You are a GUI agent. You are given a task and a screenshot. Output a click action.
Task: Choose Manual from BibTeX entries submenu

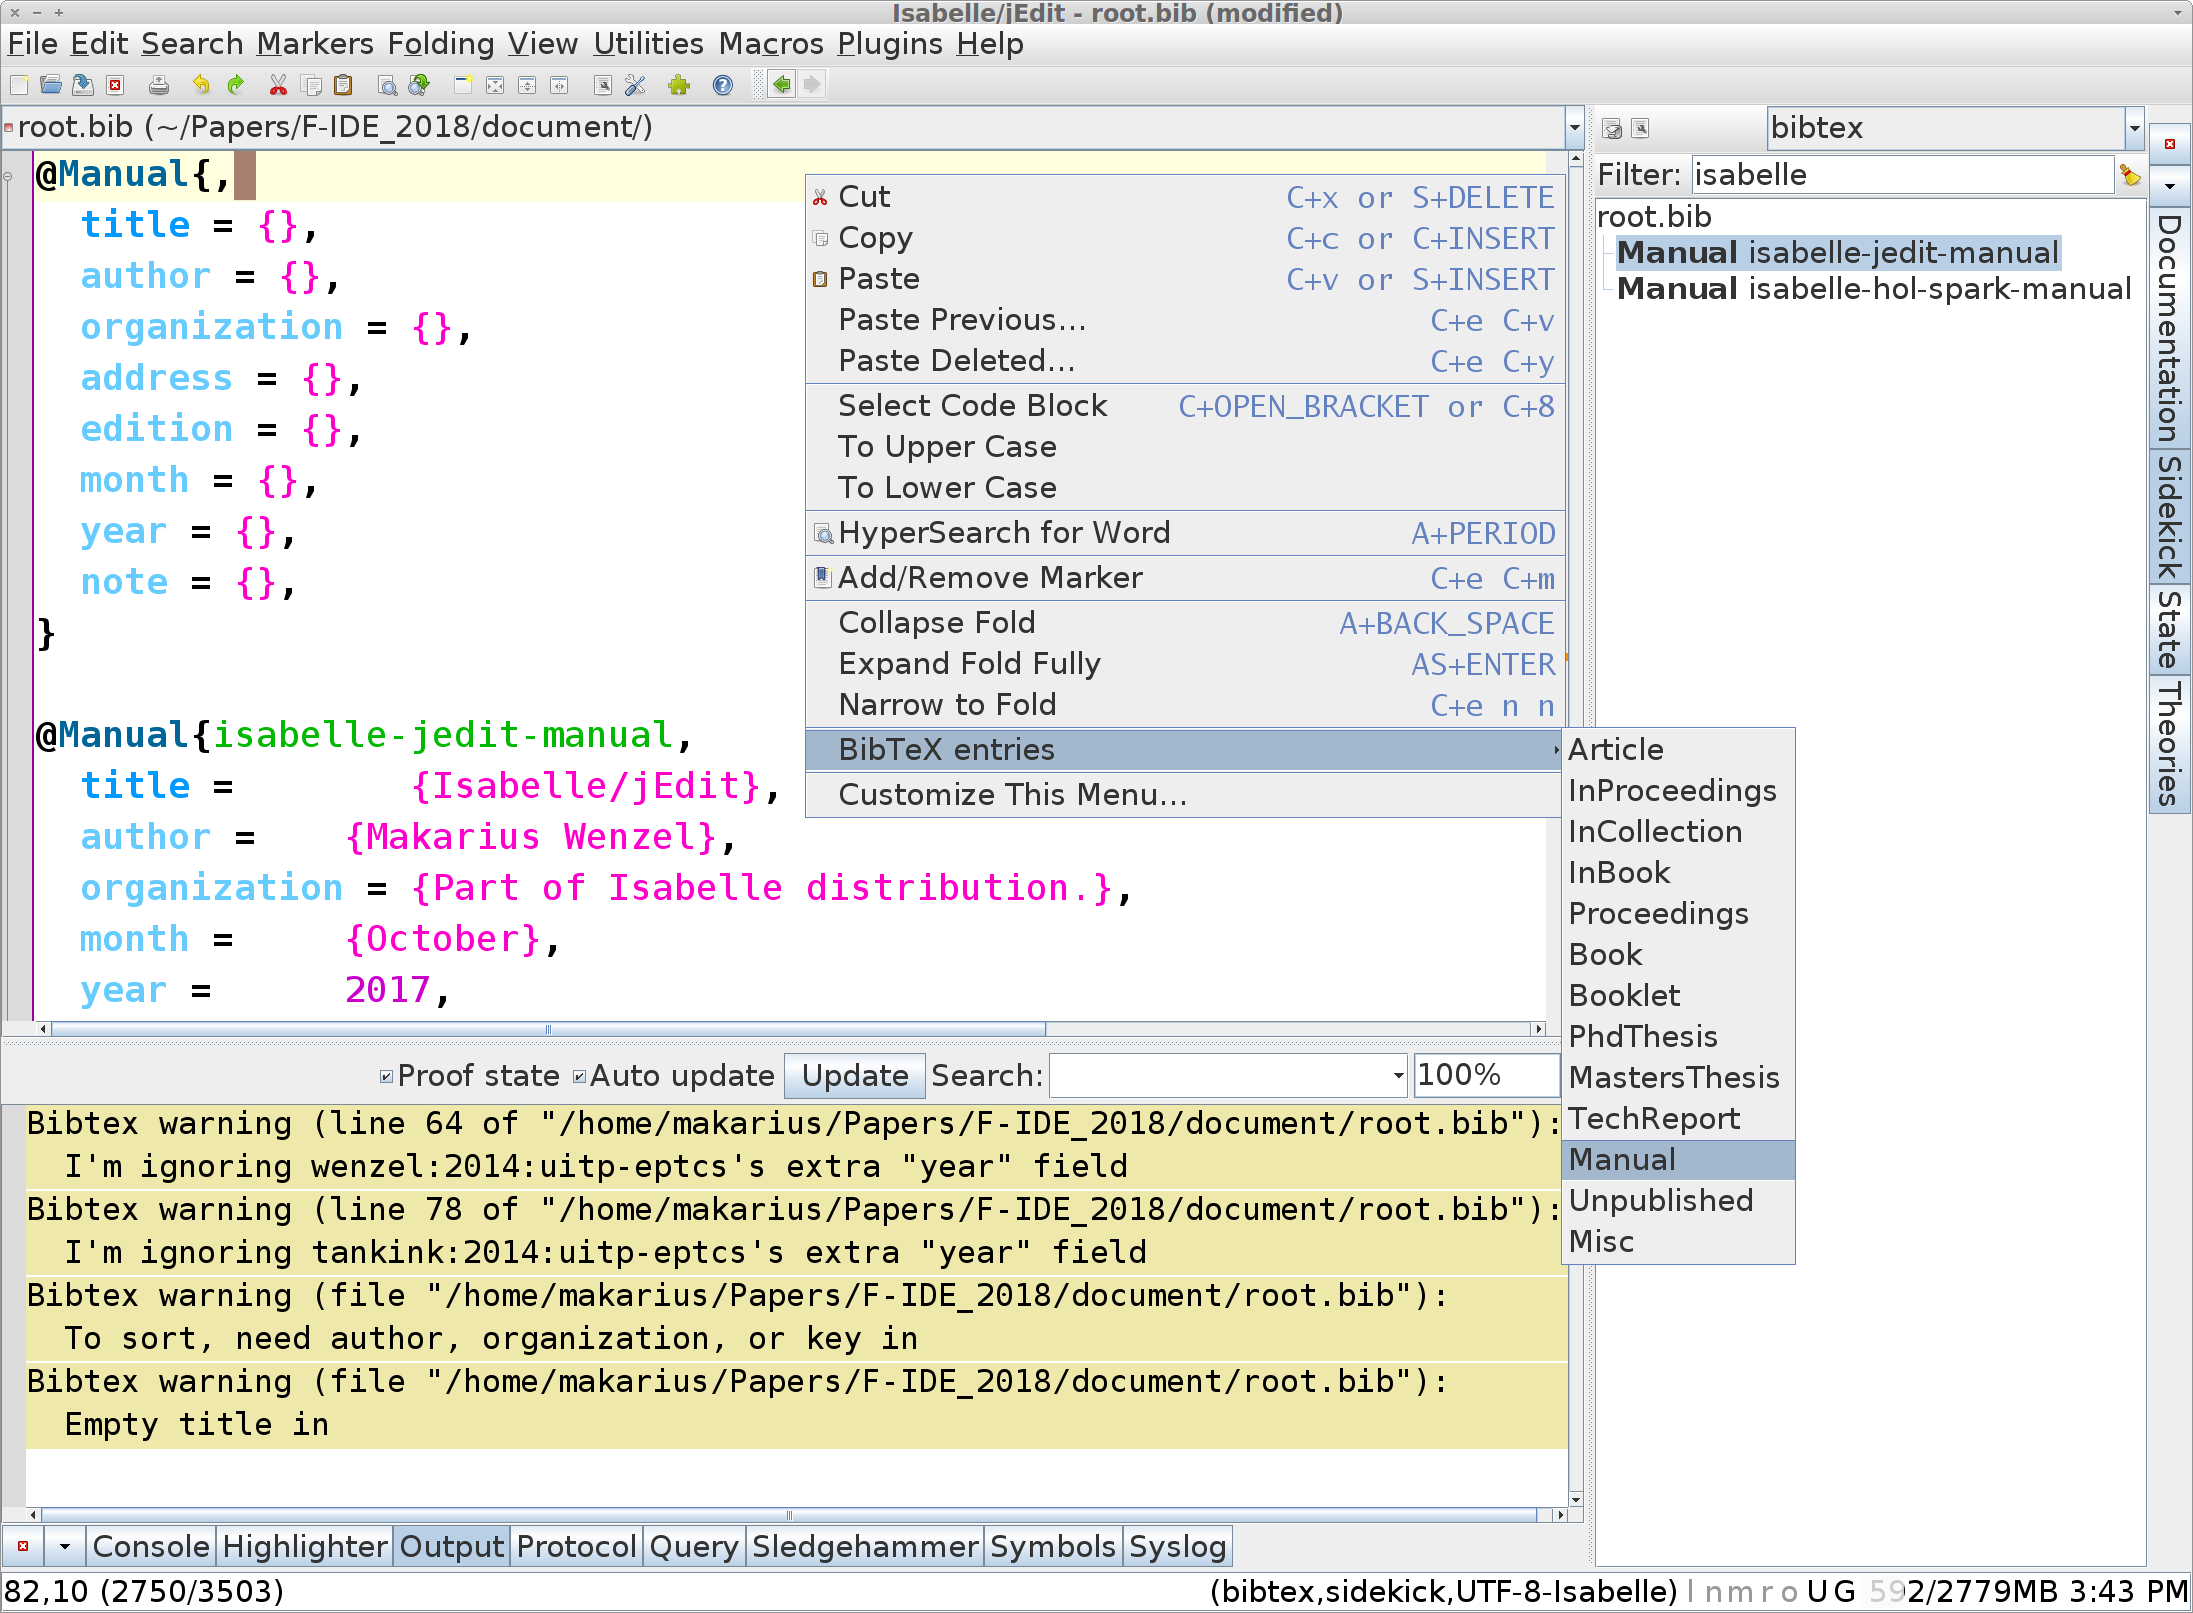[x=1678, y=1160]
